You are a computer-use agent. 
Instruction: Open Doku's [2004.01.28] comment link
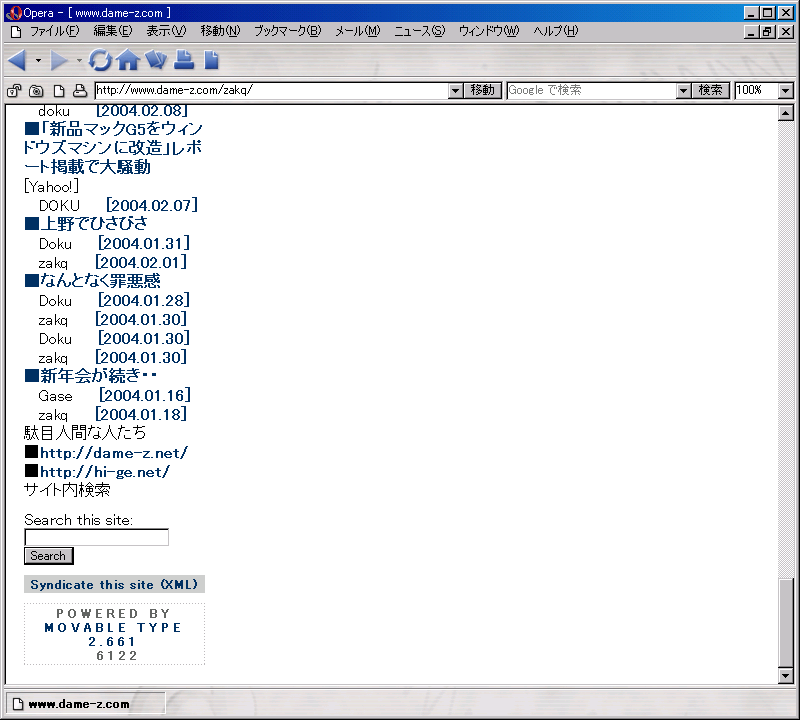[144, 301]
